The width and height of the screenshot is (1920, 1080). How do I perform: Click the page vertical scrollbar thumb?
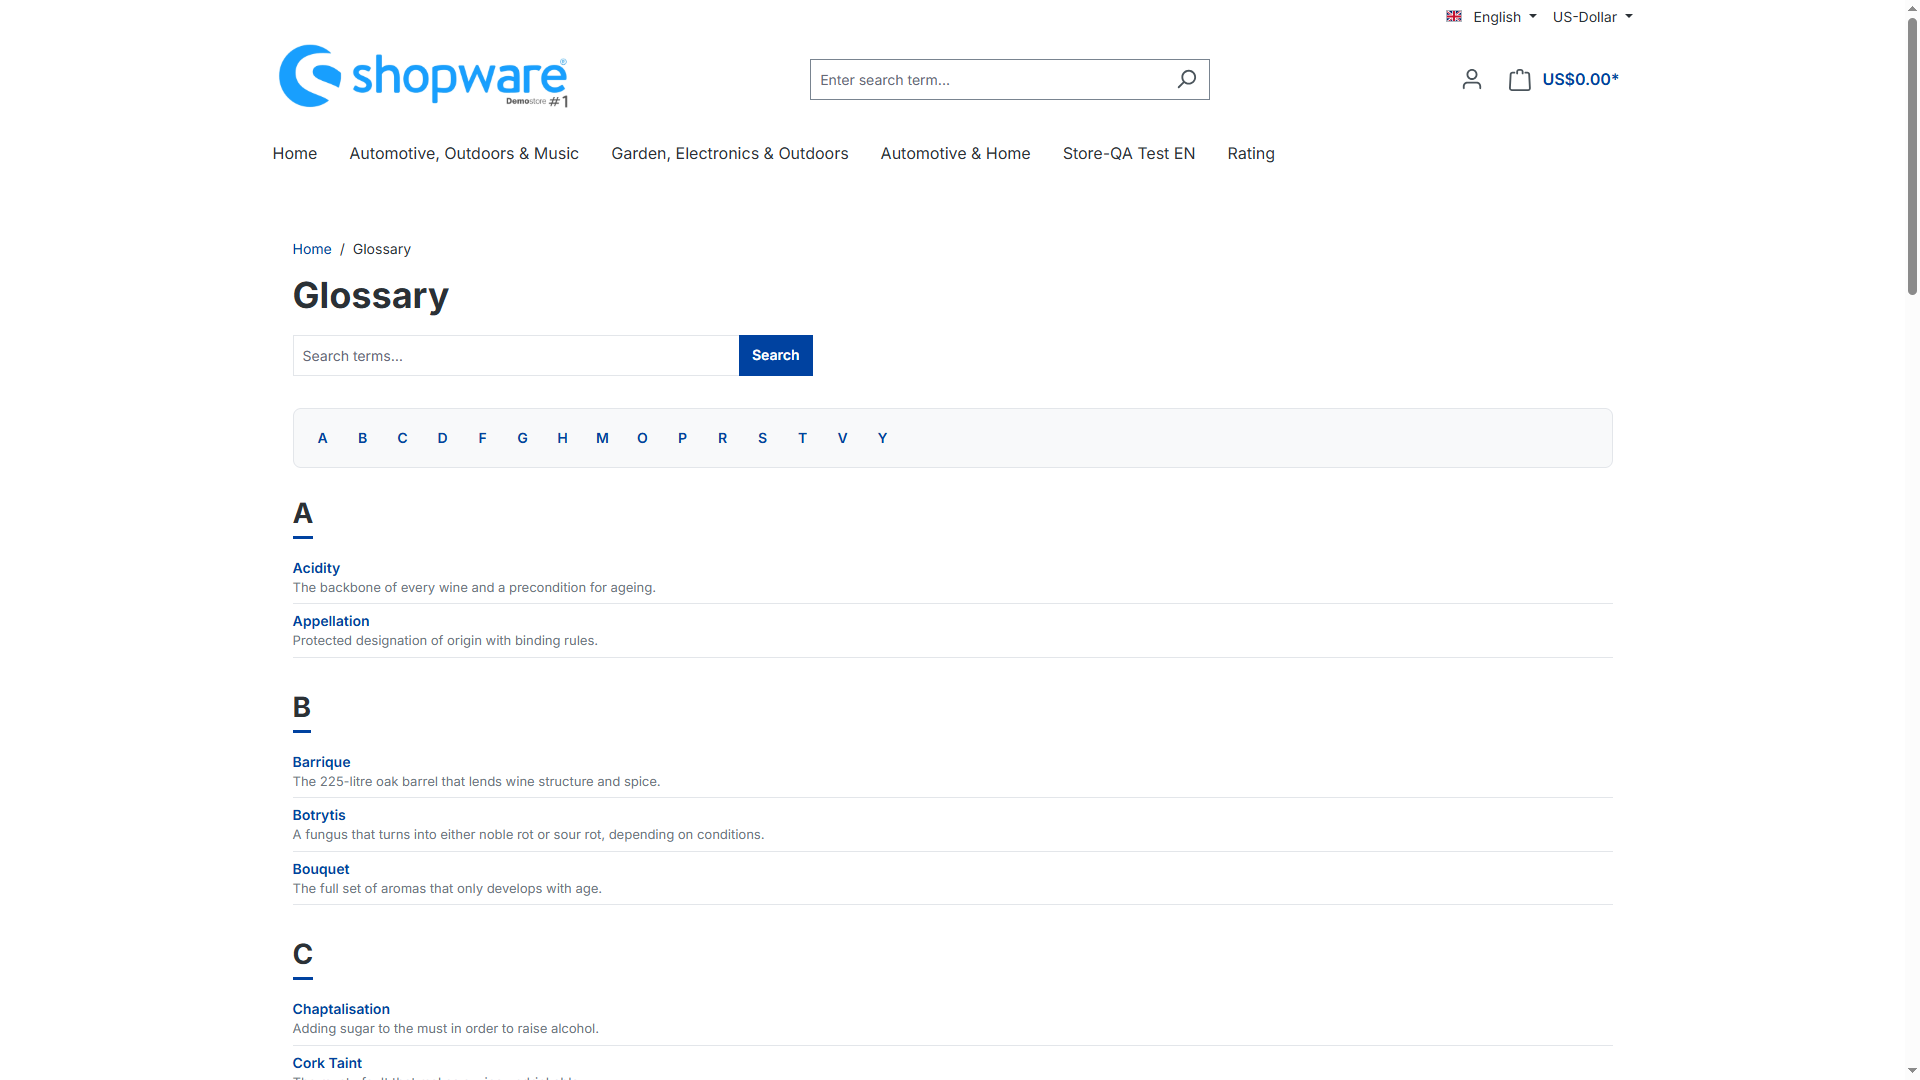pyautogui.click(x=1912, y=155)
